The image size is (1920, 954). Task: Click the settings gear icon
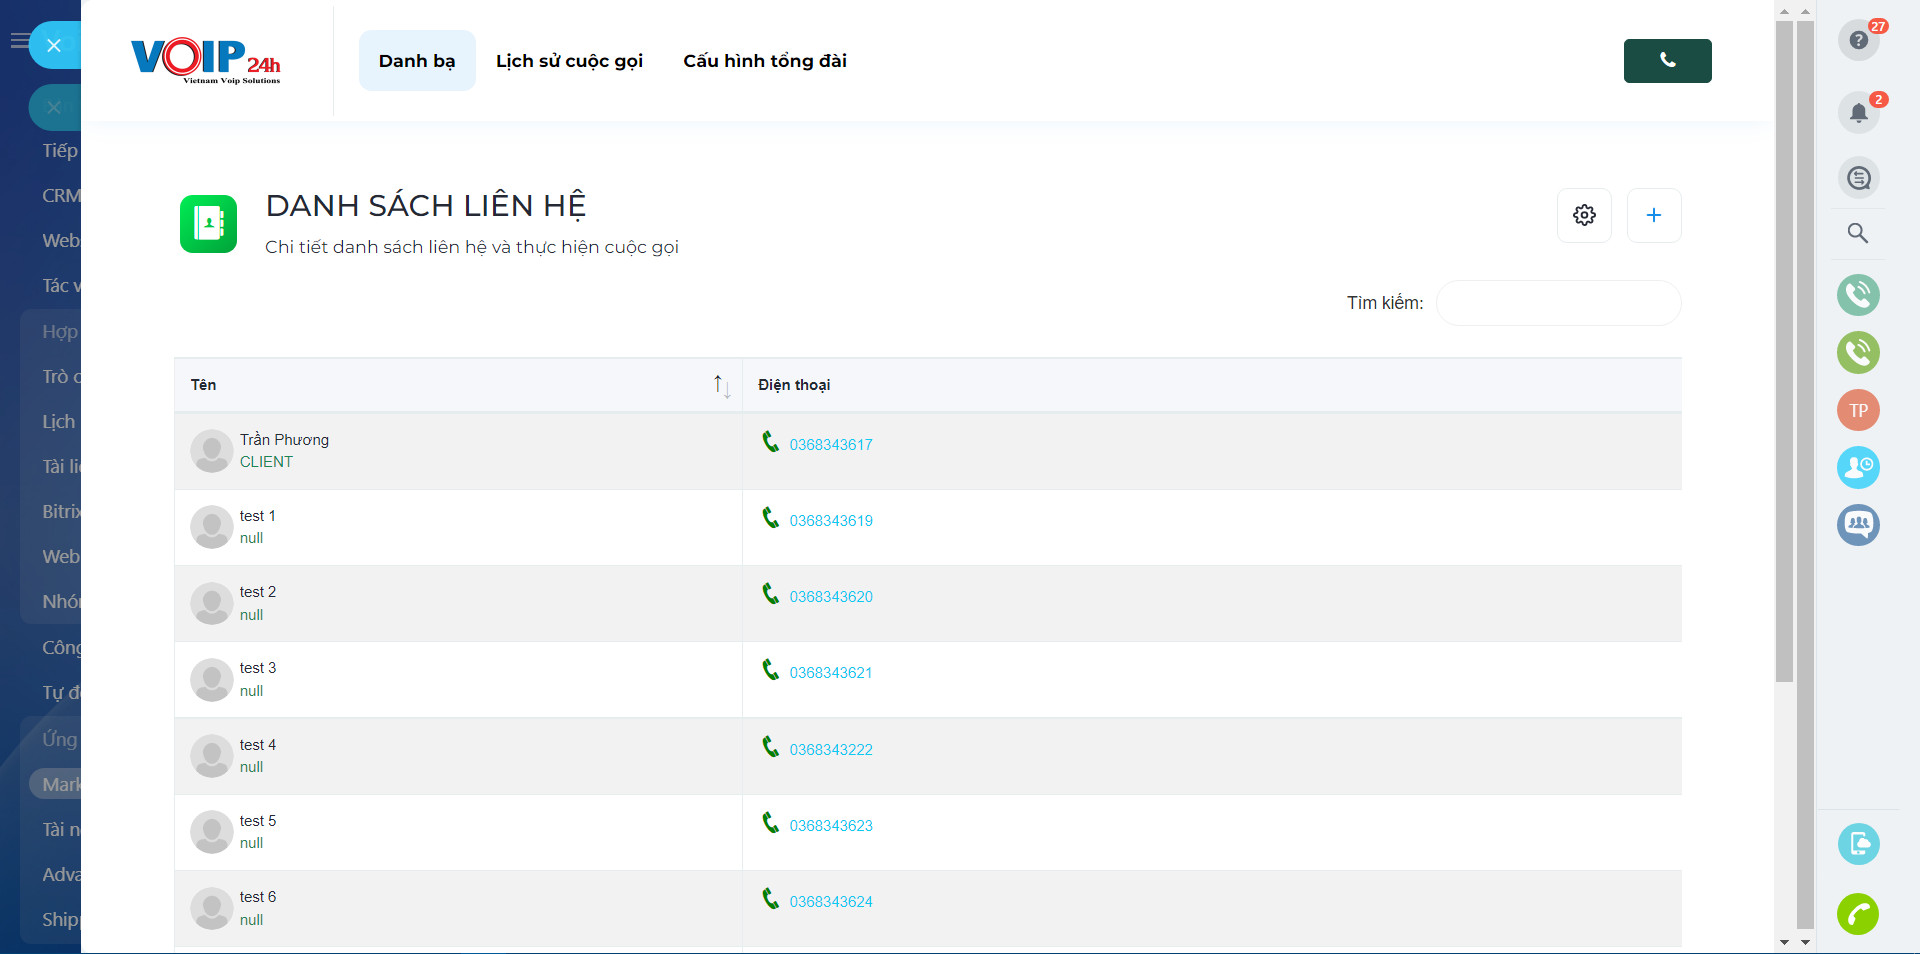click(x=1584, y=215)
